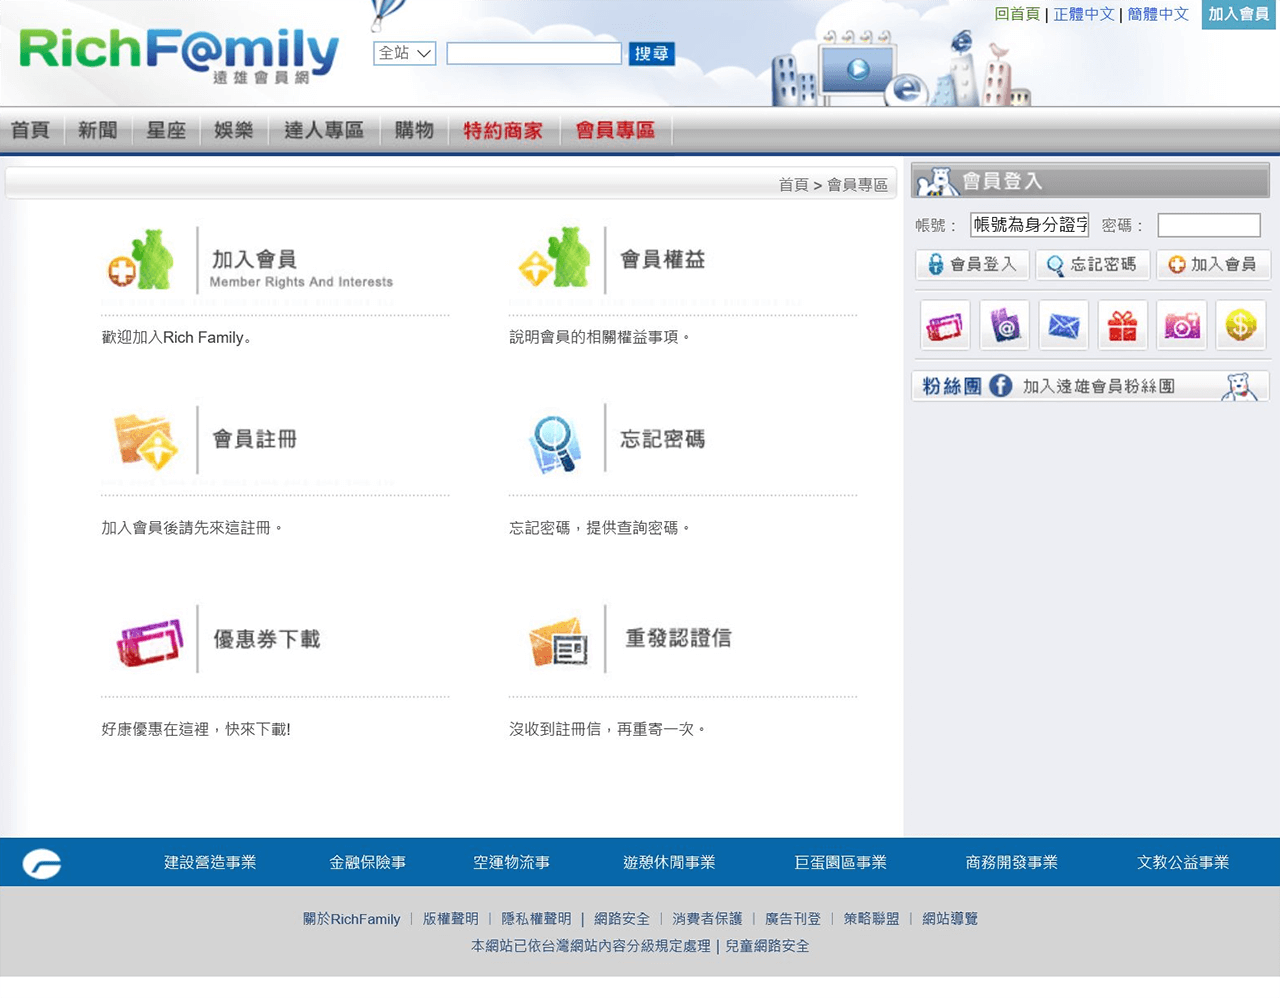This screenshot has width=1280, height=998.
Task: Click the green bear 加入會員 icon
Action: point(141,260)
